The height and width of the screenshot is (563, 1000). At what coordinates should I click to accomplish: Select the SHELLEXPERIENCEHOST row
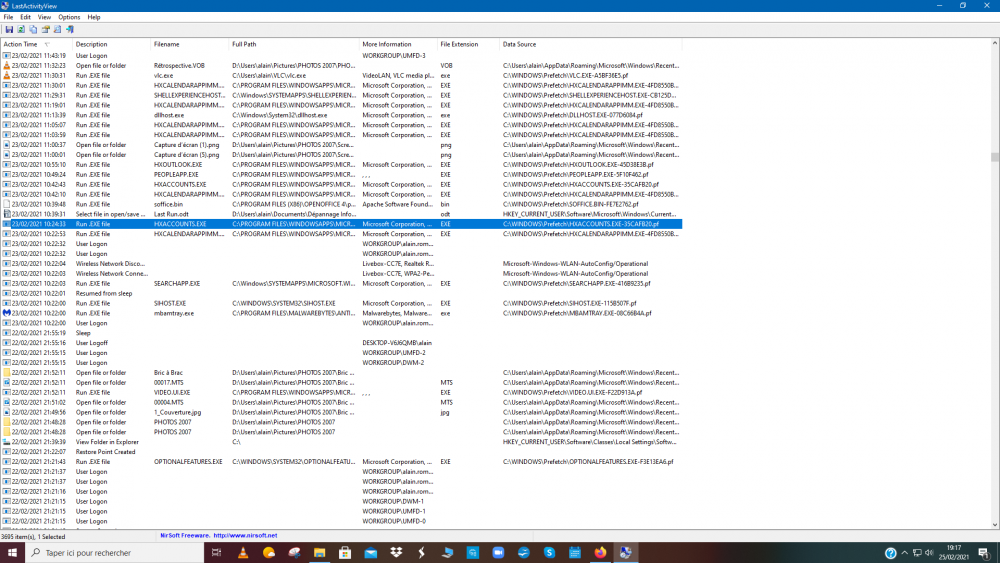pyautogui.click(x=342, y=96)
